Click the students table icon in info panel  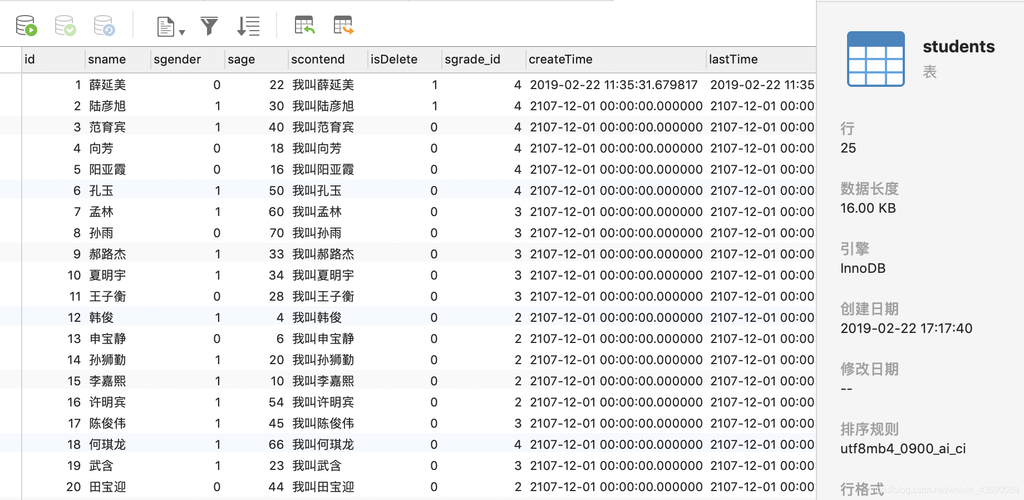pos(876,59)
